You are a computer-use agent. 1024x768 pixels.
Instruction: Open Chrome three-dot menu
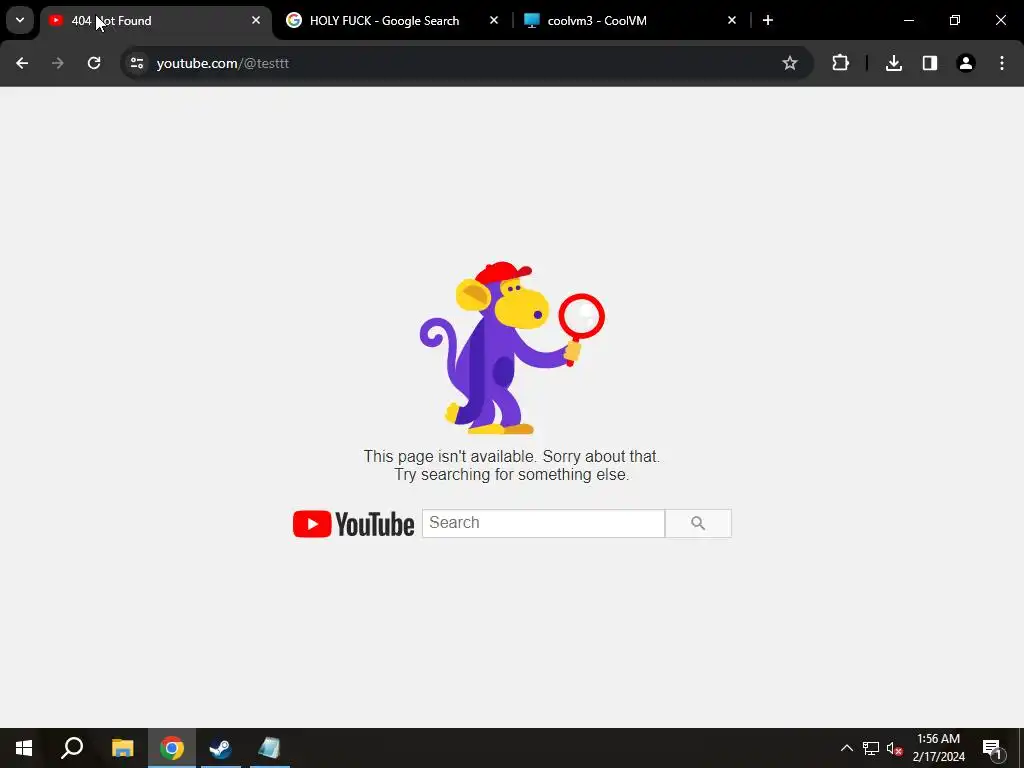(1002, 63)
